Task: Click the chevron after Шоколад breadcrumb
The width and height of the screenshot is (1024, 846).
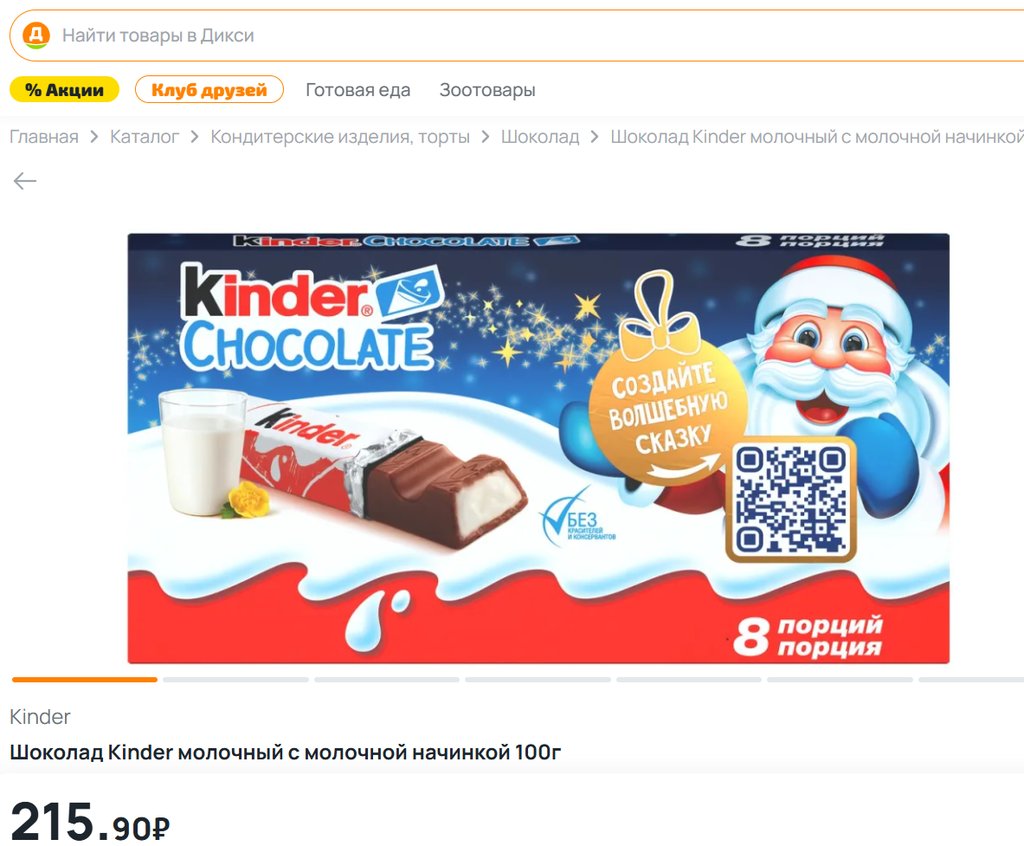Action: (594, 137)
